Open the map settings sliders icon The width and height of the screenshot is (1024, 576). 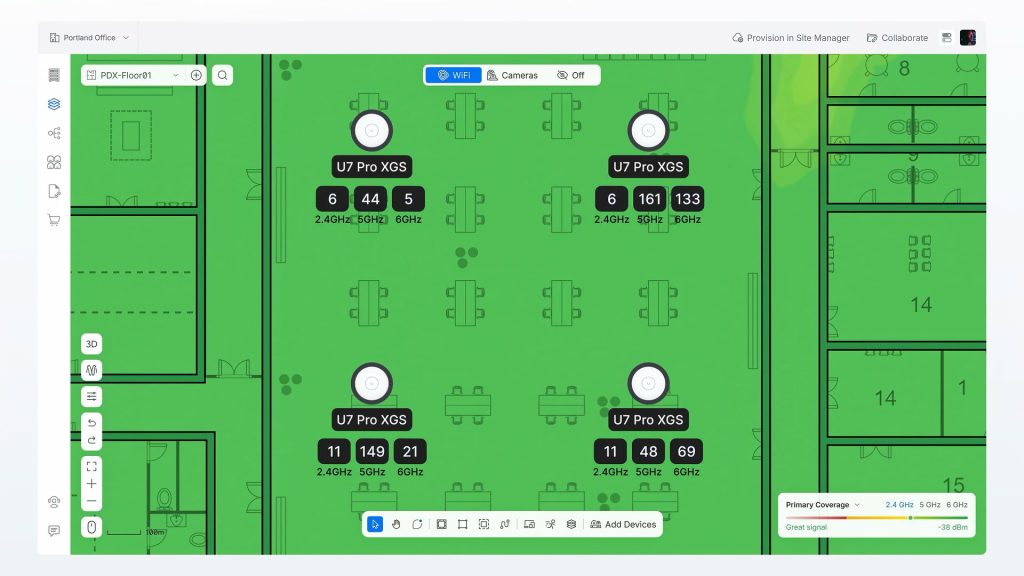pyautogui.click(x=91, y=396)
